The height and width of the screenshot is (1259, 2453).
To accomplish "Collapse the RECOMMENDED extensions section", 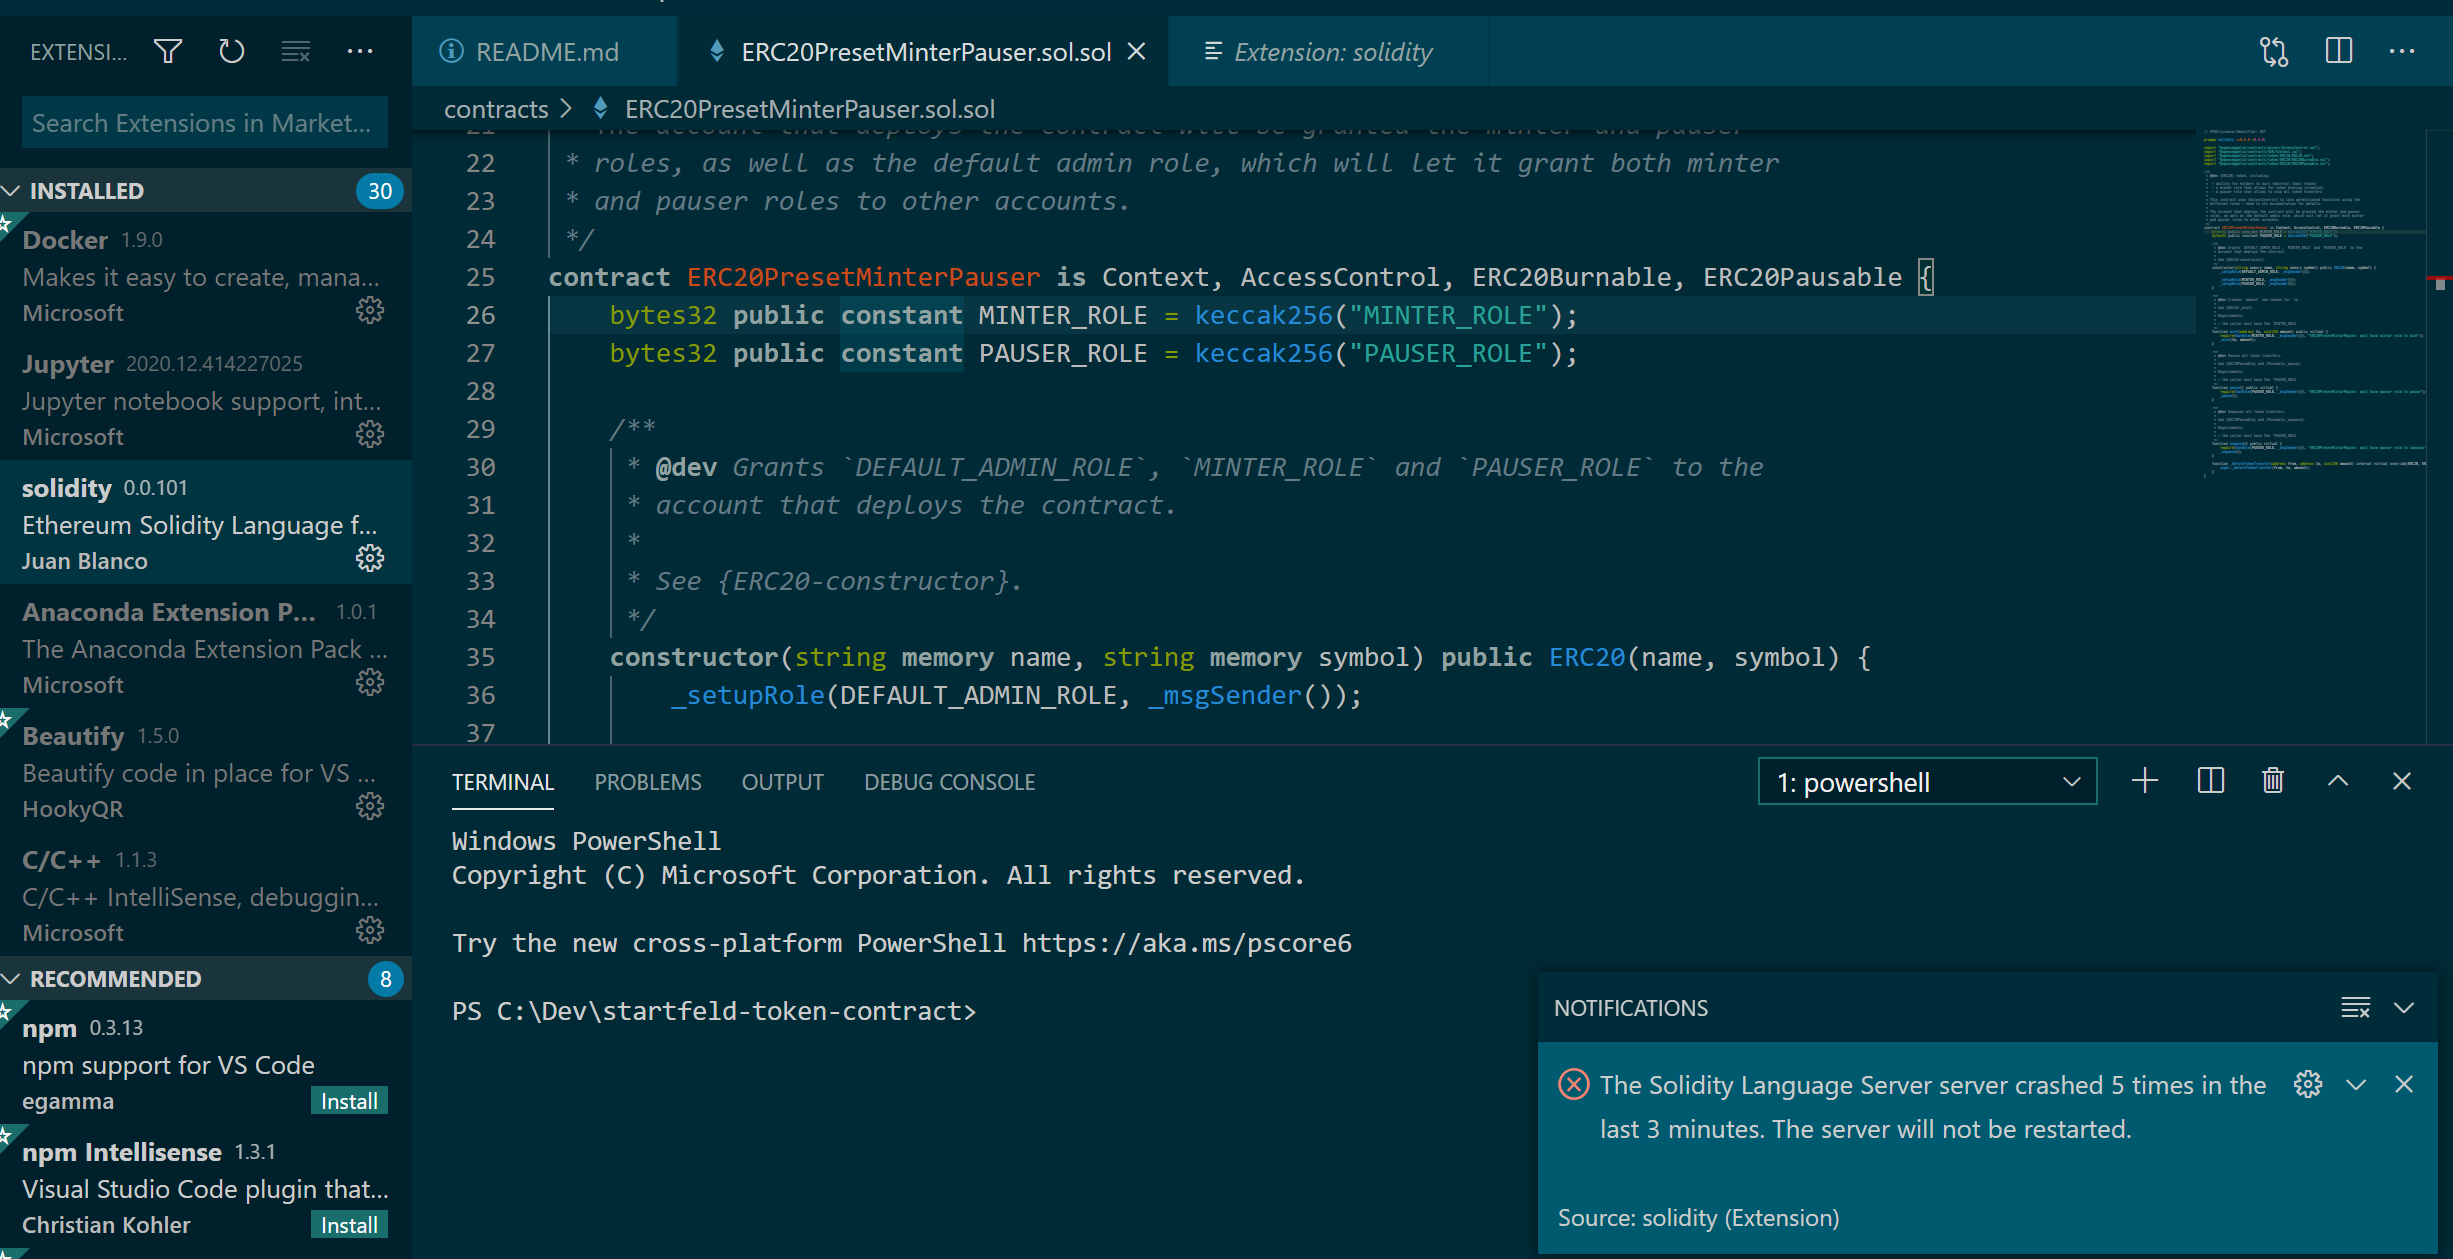I will coord(12,978).
